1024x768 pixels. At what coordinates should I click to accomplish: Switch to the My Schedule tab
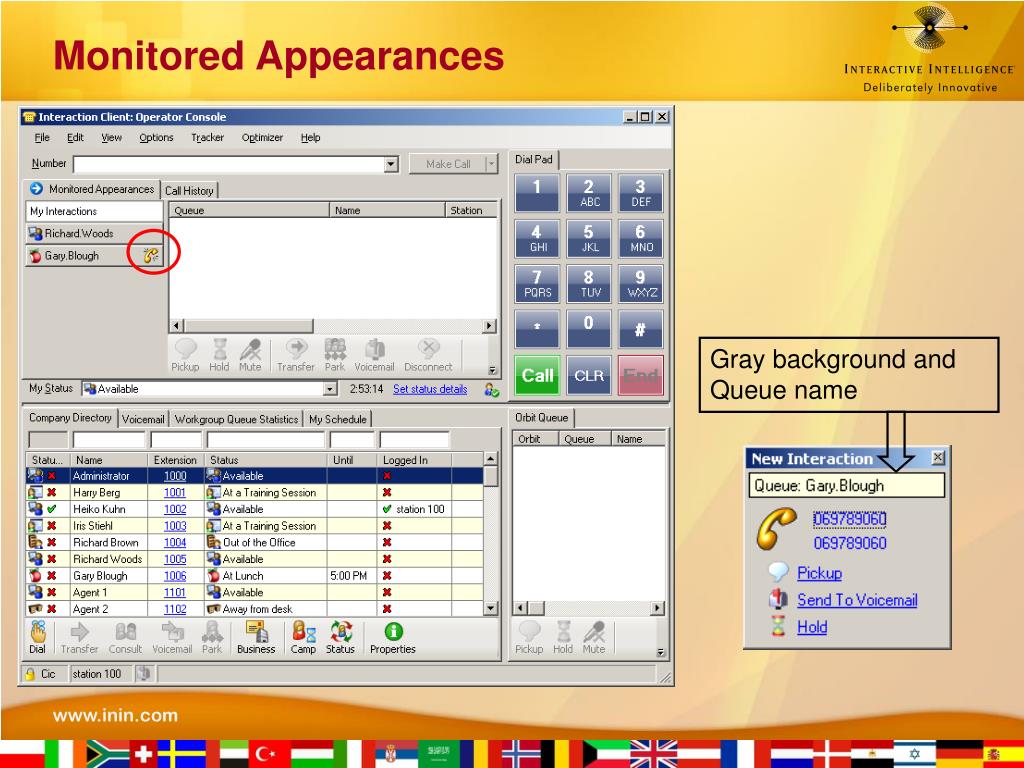[x=338, y=419]
